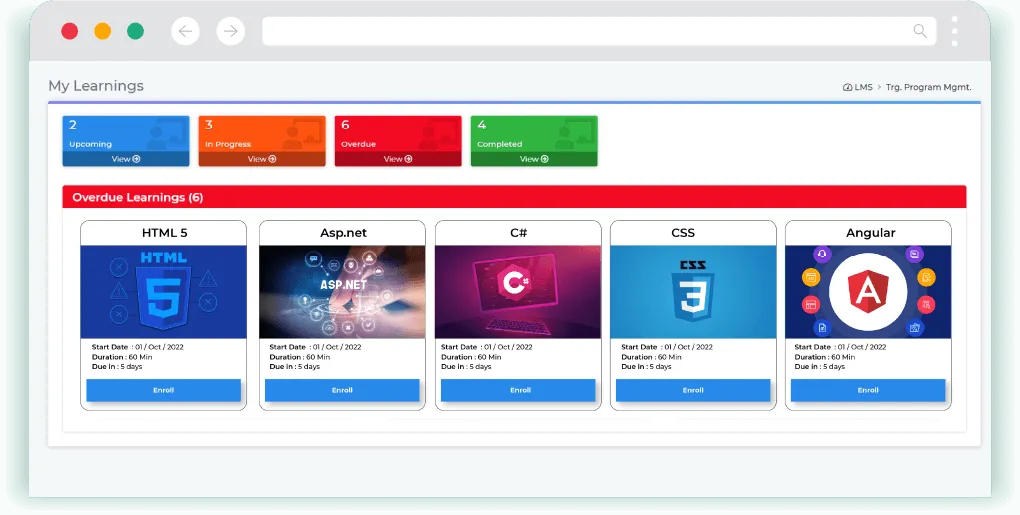1020x515 pixels.
Task: Click the browser forward arrow button
Action: point(231,31)
